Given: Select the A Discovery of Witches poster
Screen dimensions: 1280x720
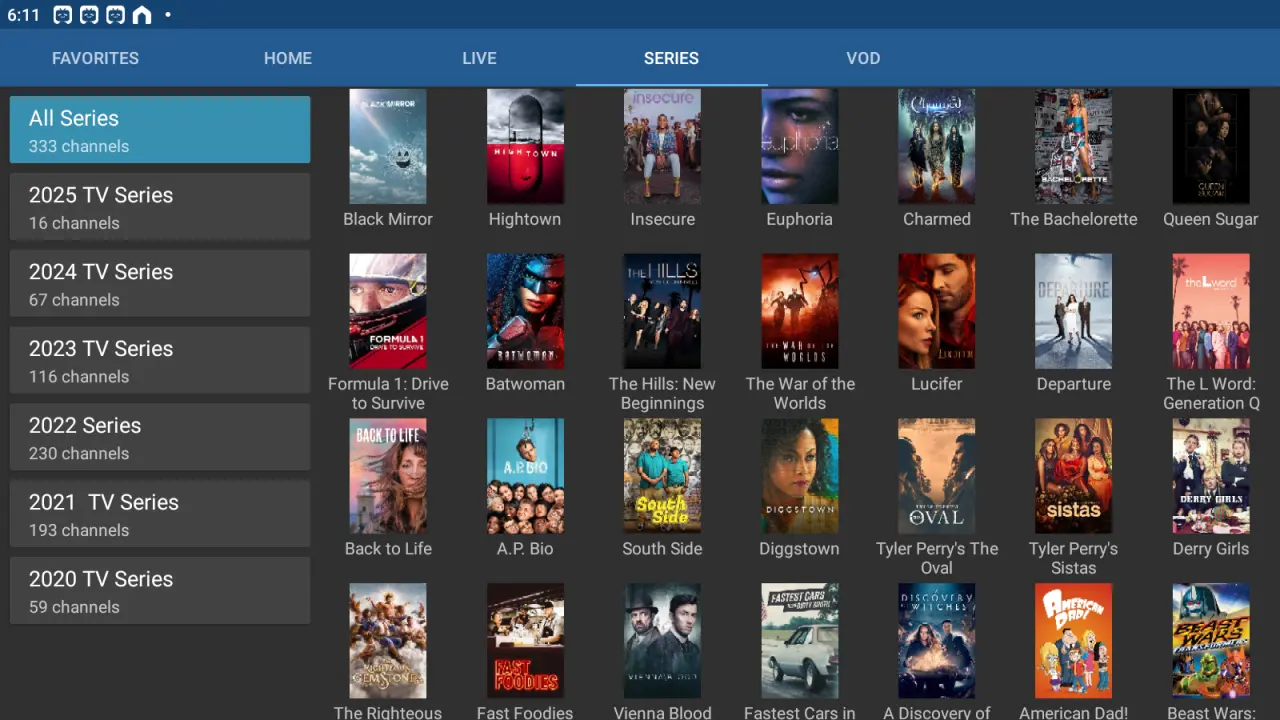Looking at the screenshot, I should [x=936, y=641].
